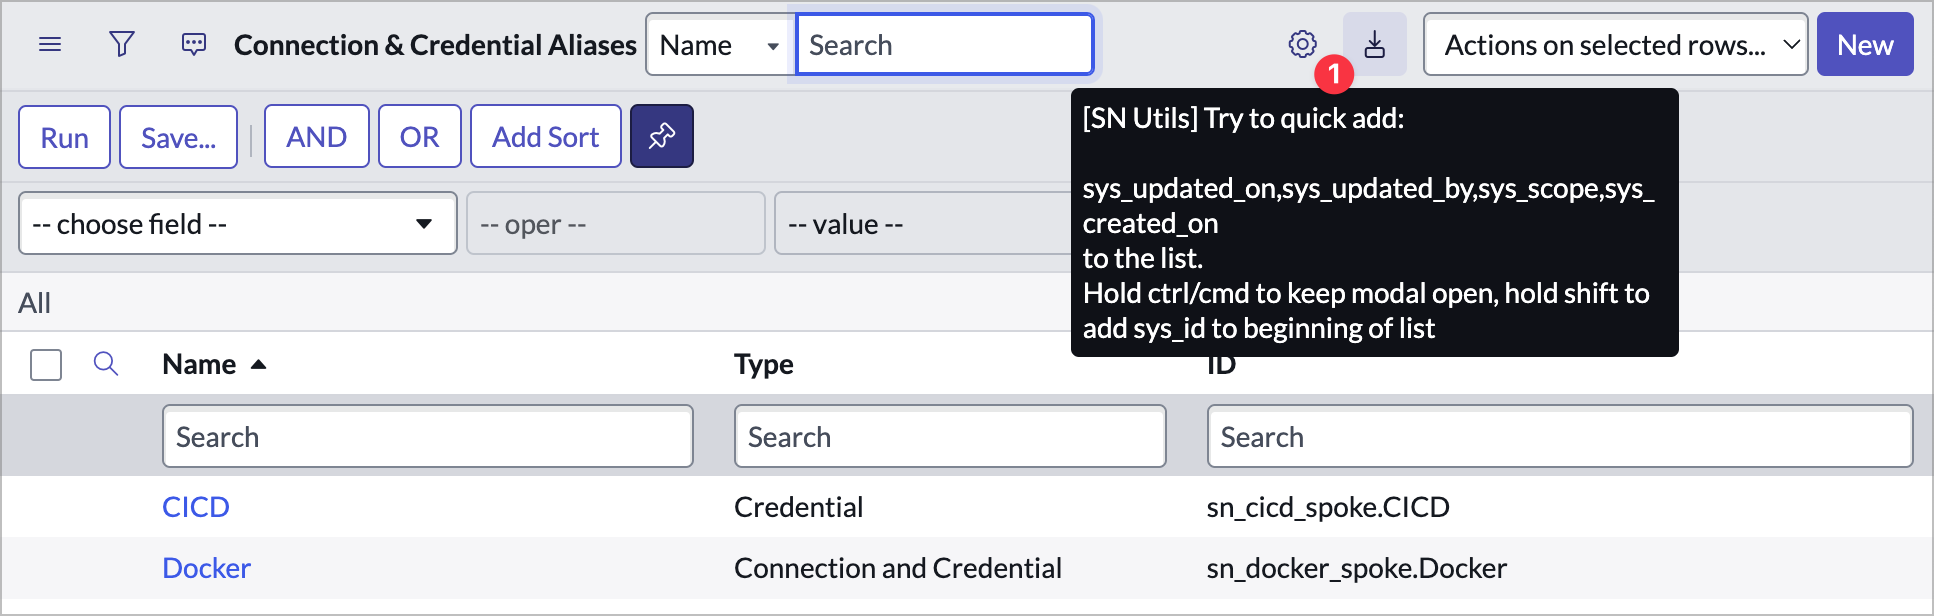Screen dimensions: 1934x616
Task: Pin the filter with the pushpin icon
Action: tap(661, 137)
